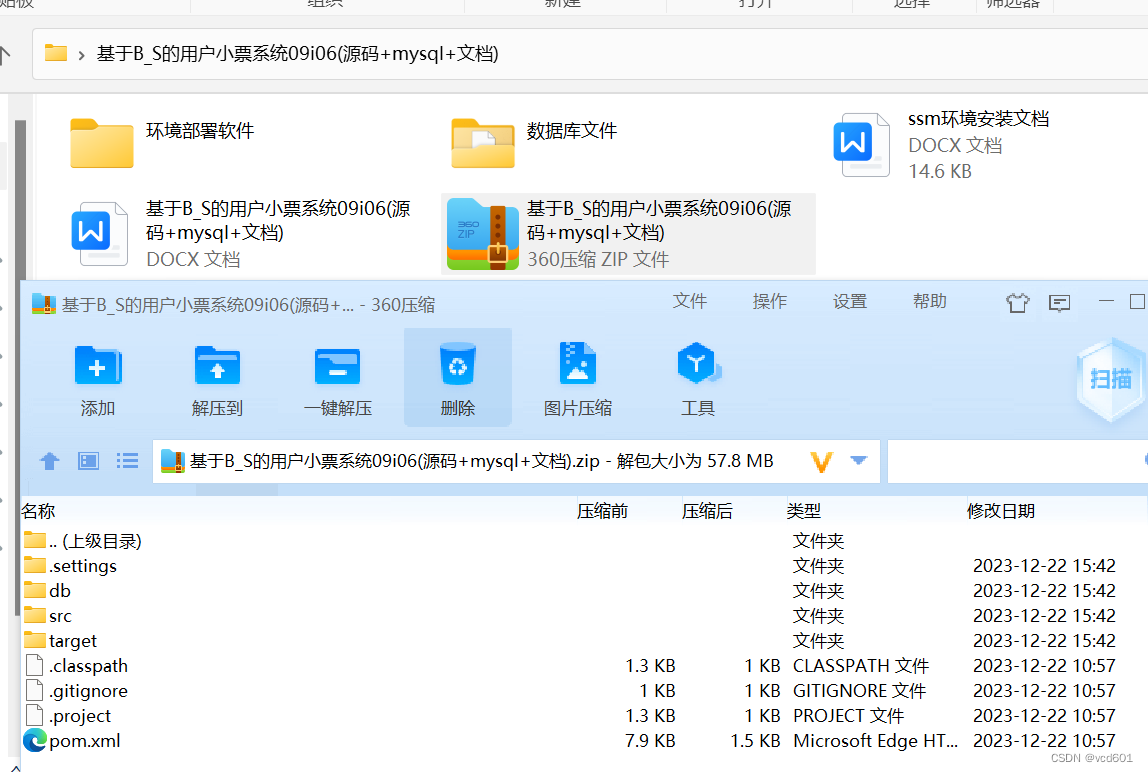Use the 一键解压 one-click extract tool

point(337,378)
